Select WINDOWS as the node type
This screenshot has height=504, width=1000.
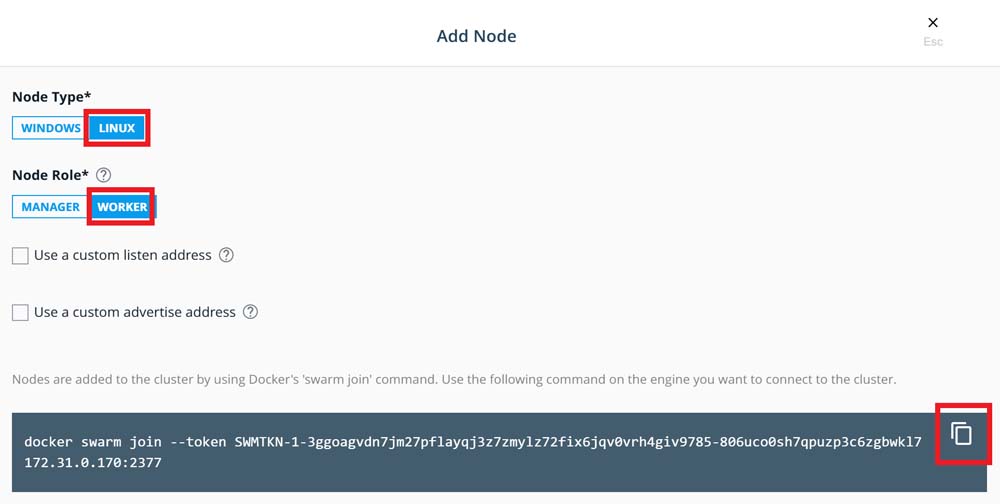coord(50,128)
